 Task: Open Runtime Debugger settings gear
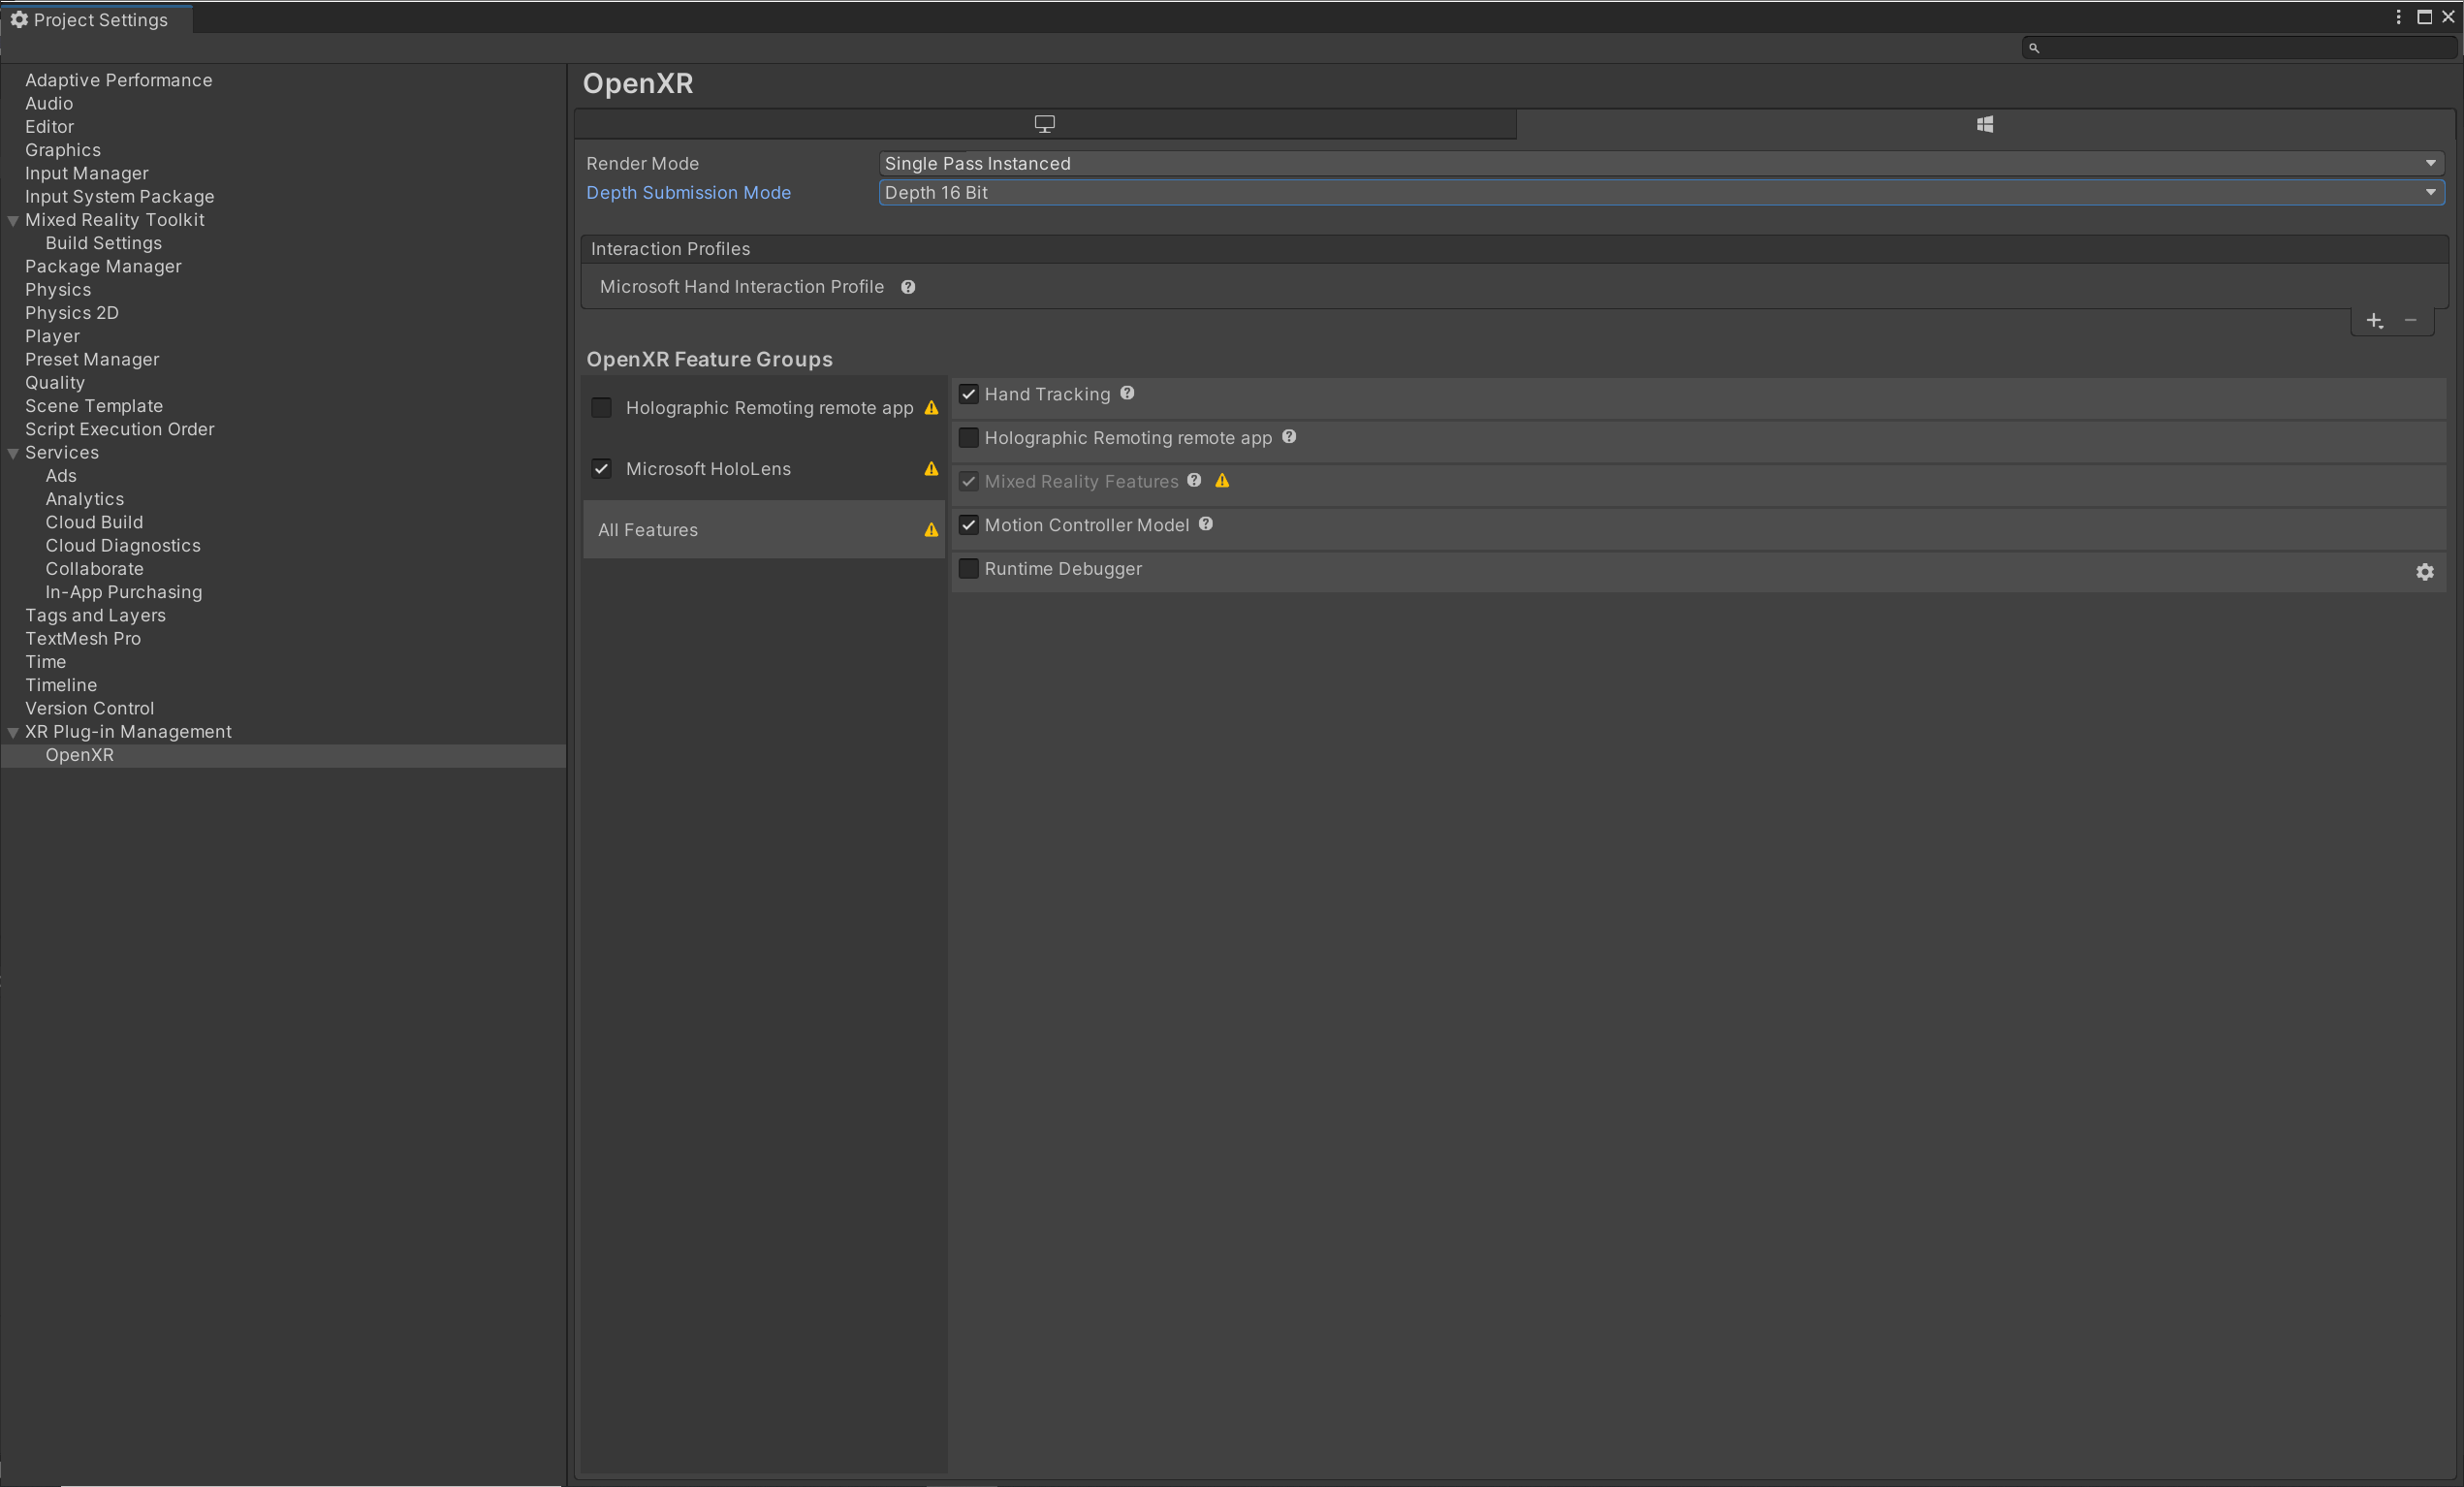[2425, 572]
